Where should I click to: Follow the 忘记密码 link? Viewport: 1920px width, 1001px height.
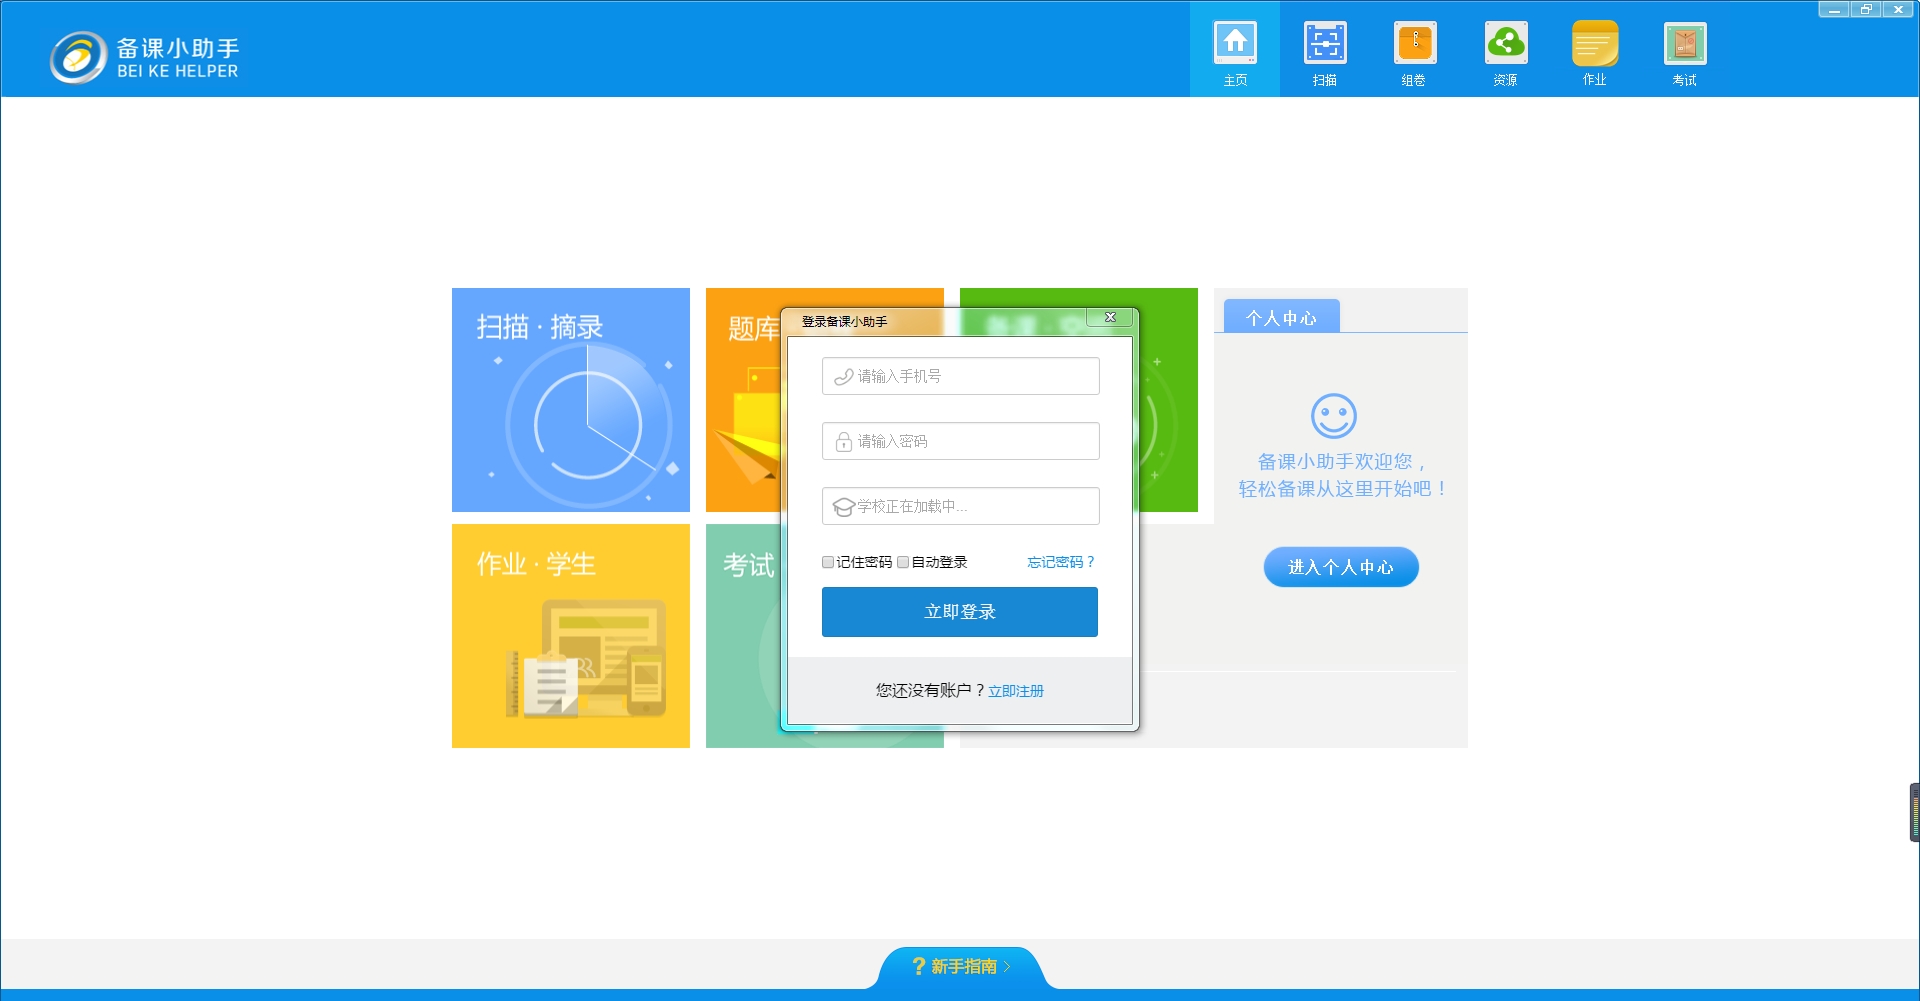[x=1061, y=562]
